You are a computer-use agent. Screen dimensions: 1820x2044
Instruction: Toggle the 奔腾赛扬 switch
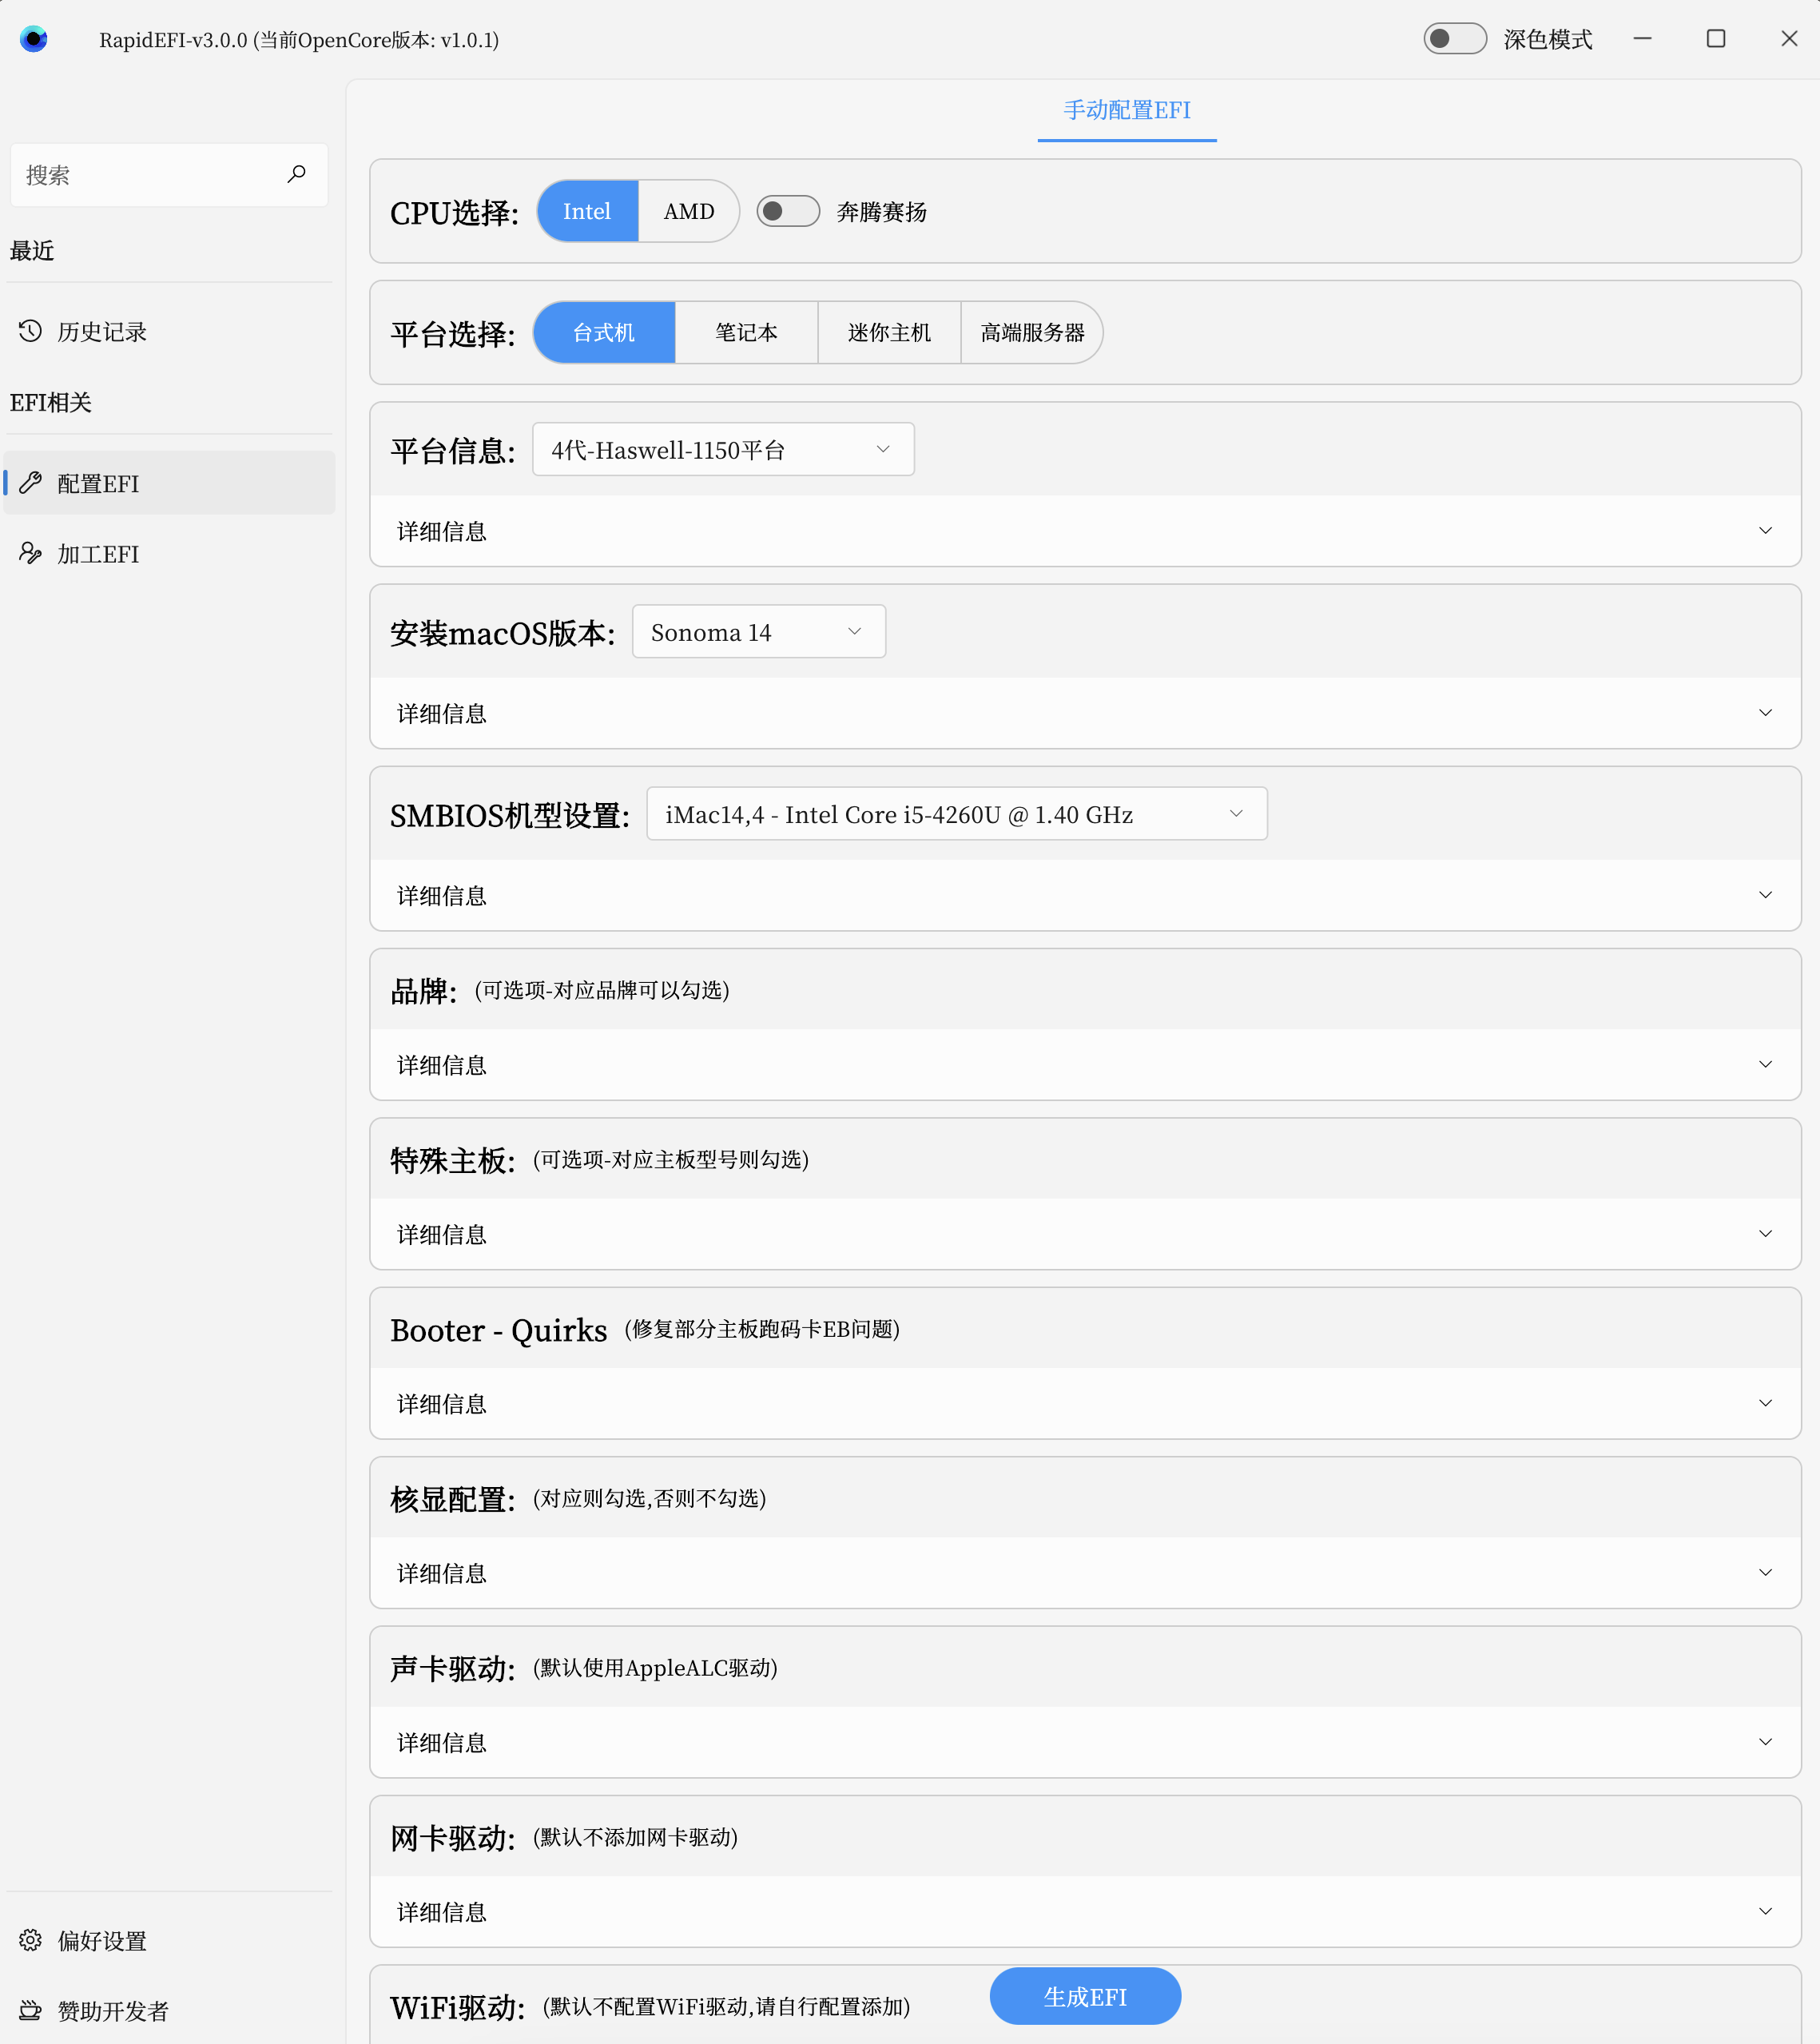[x=788, y=211]
